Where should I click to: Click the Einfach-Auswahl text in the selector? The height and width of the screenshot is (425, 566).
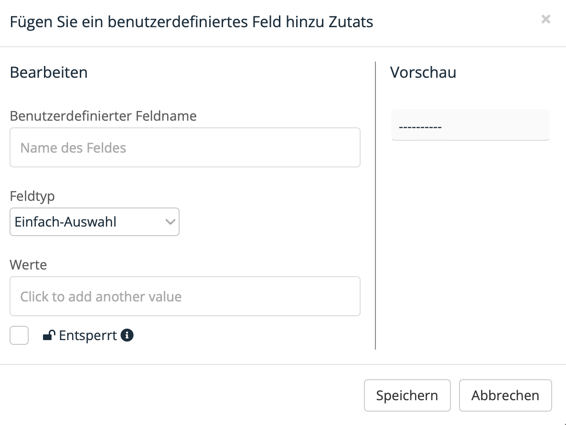(x=65, y=222)
